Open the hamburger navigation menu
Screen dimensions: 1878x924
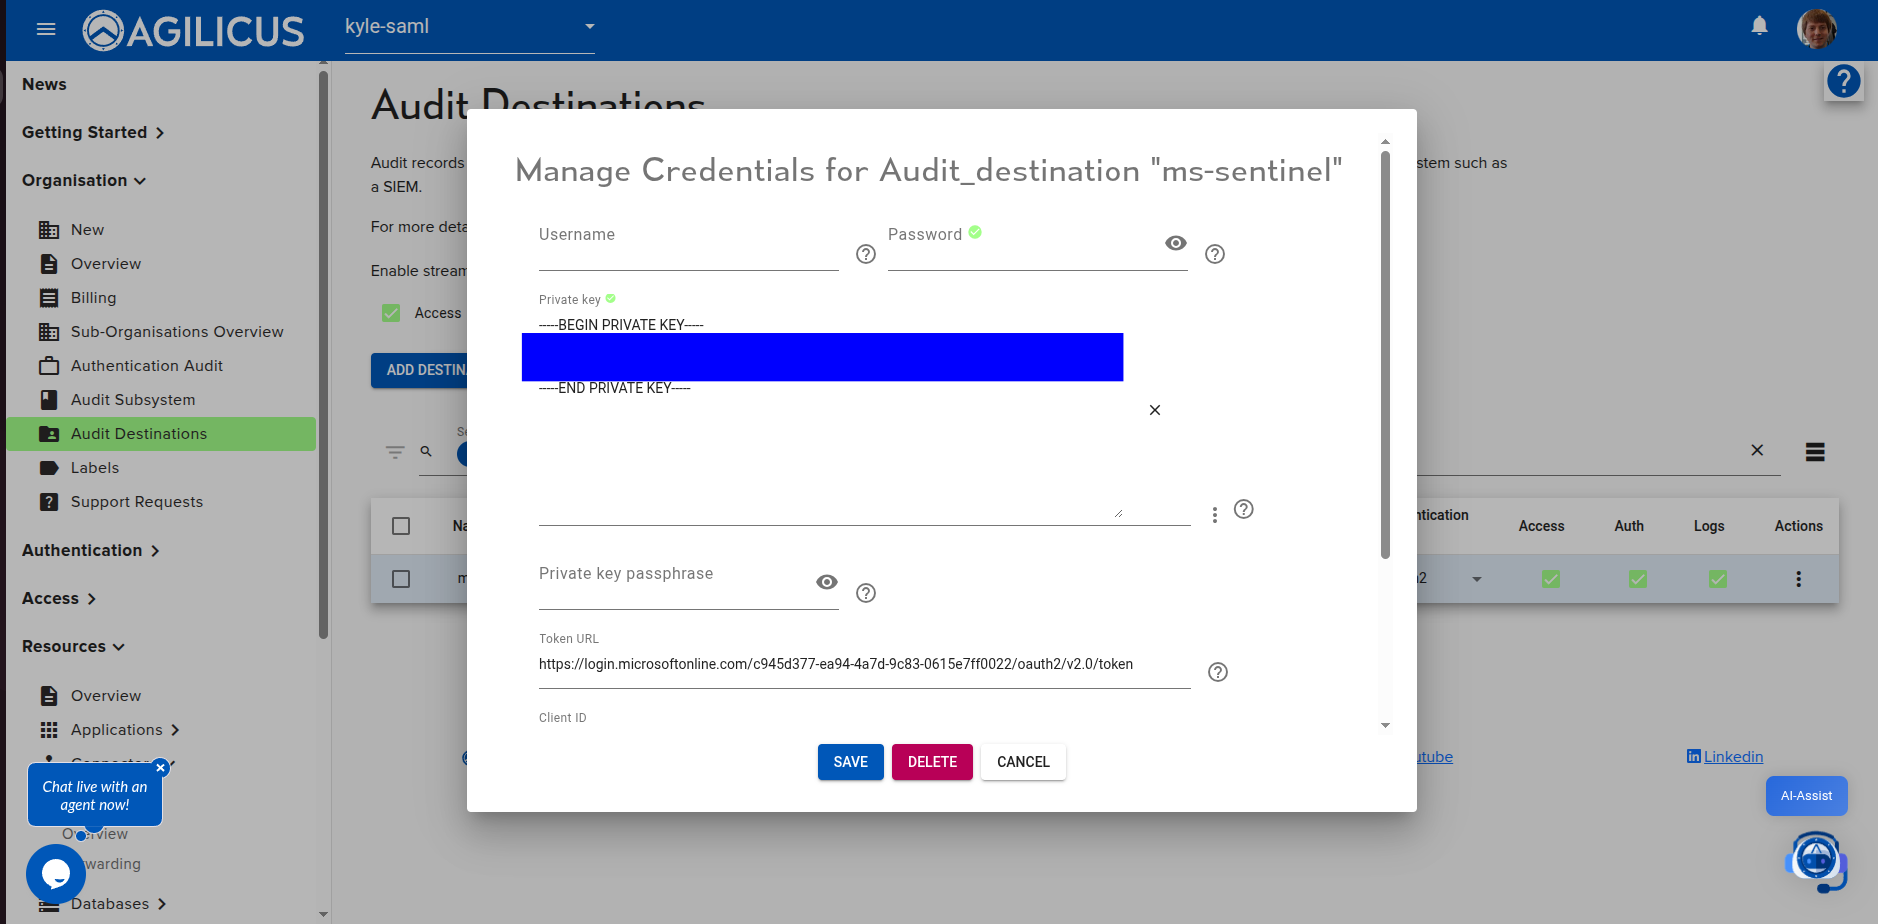(x=45, y=28)
